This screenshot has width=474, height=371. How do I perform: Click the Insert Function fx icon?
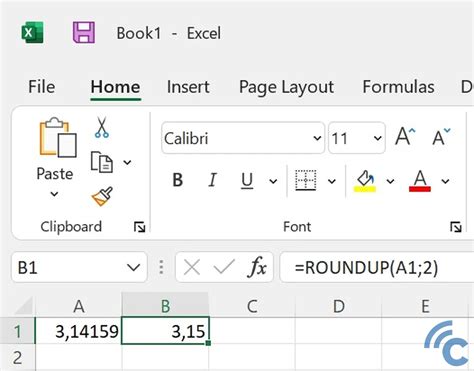(257, 267)
